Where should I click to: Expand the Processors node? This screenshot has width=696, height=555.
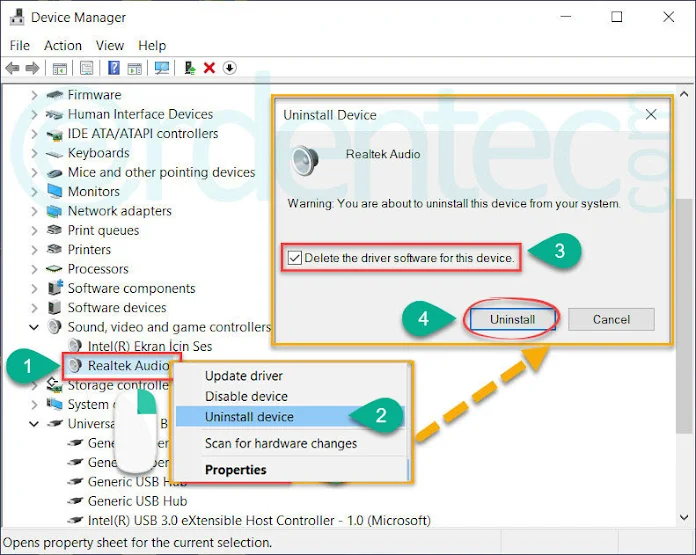(34, 269)
